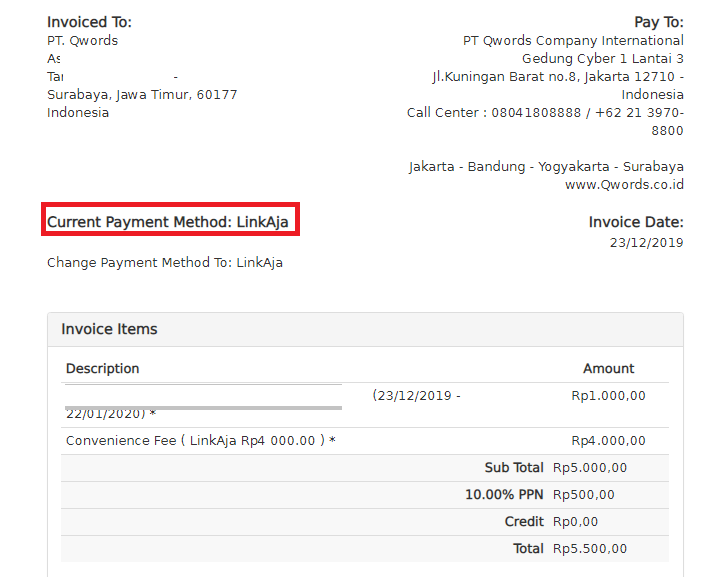721x577 pixels.
Task: Click the Invoiced To heading
Action: pos(89,22)
